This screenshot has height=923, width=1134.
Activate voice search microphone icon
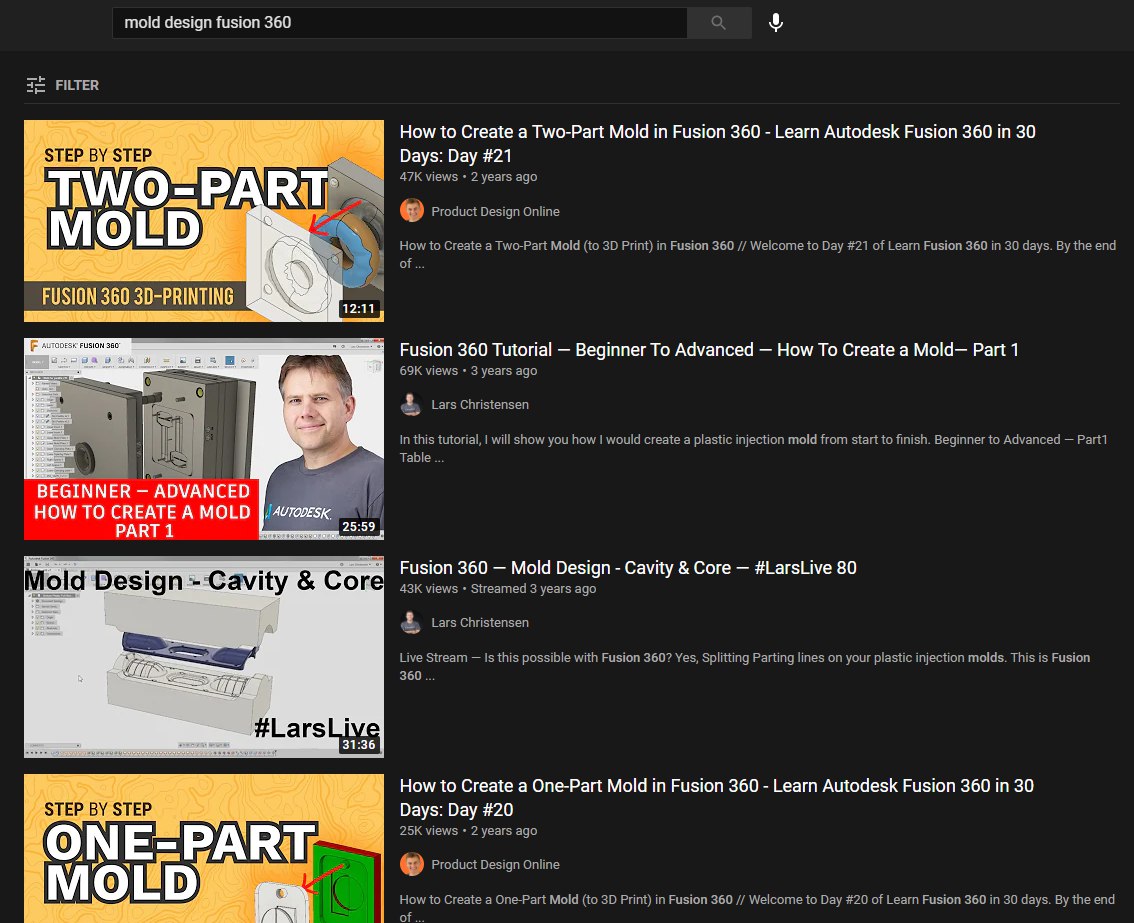click(776, 22)
